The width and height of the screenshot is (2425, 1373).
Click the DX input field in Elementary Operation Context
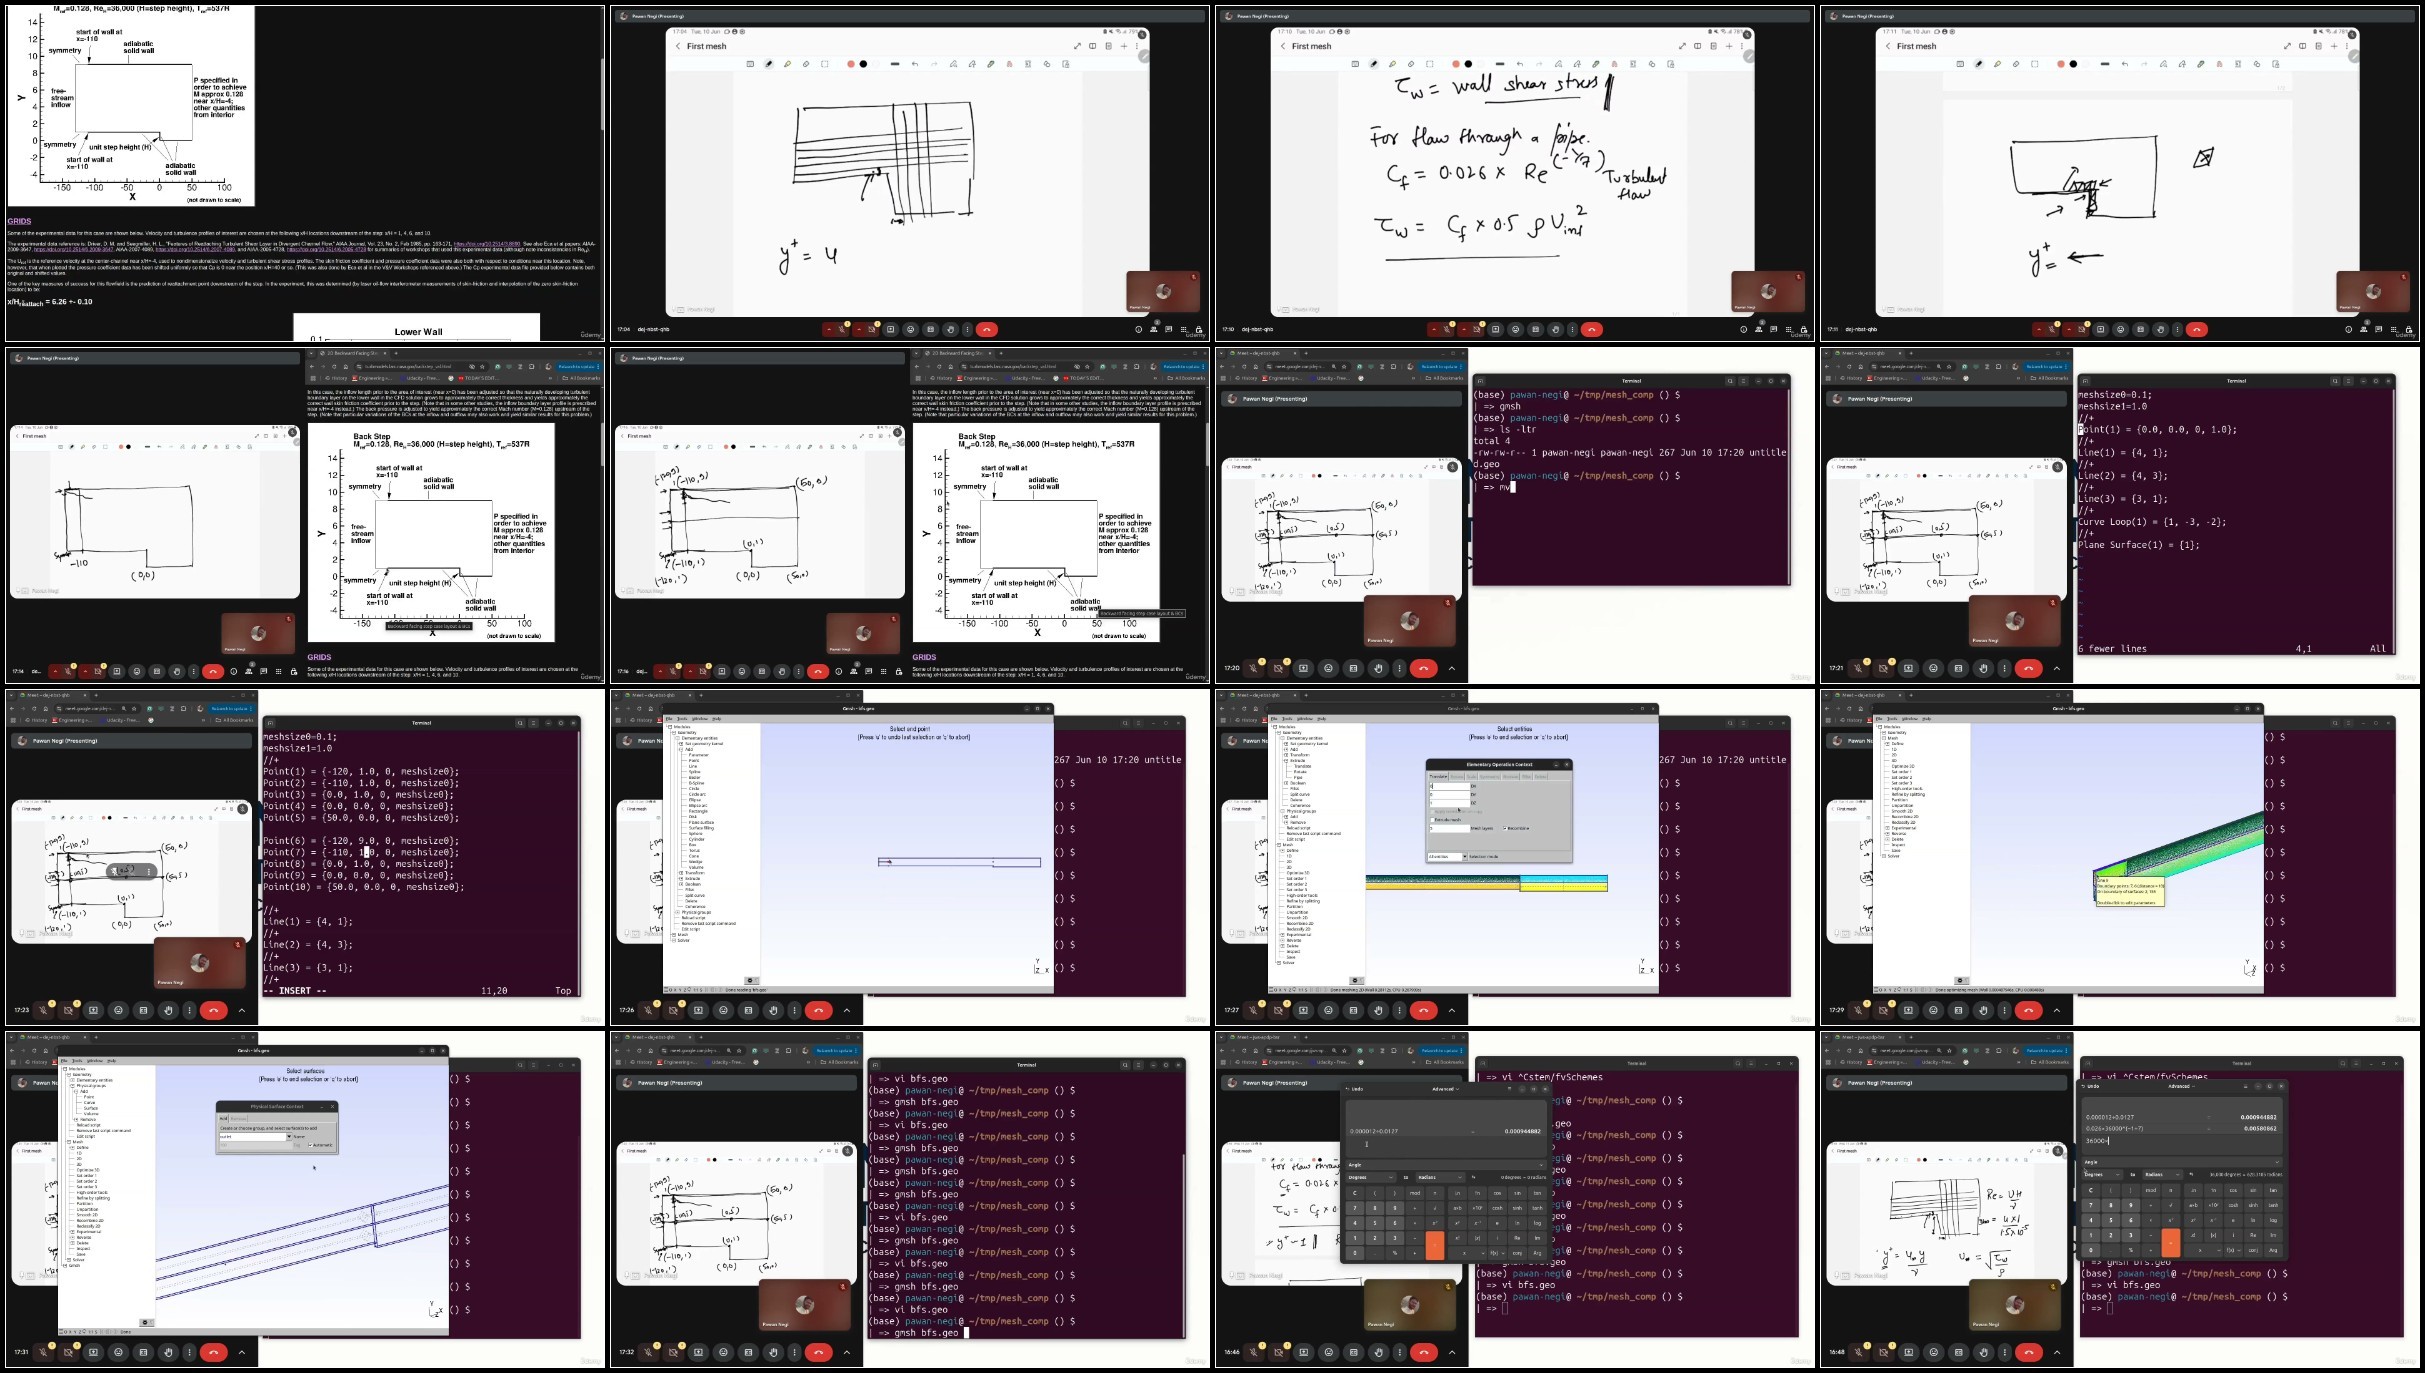click(x=1448, y=786)
